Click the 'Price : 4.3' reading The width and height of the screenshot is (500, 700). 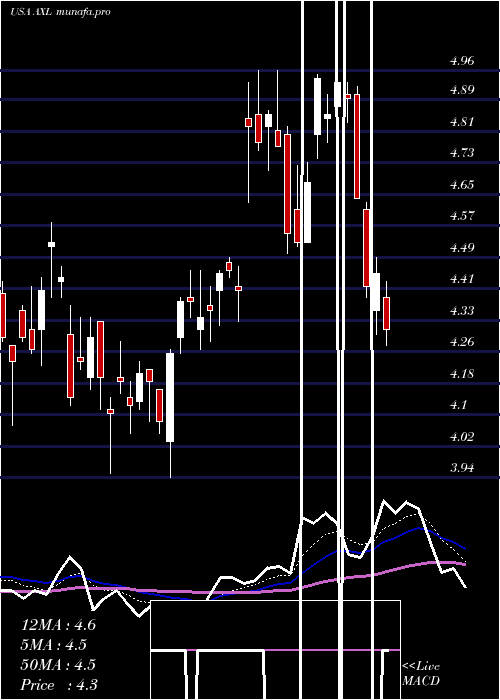(x=59, y=685)
